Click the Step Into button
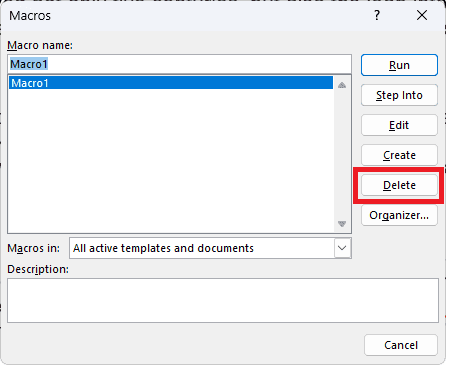Image resolution: width=449 pixels, height=365 pixels. point(399,95)
